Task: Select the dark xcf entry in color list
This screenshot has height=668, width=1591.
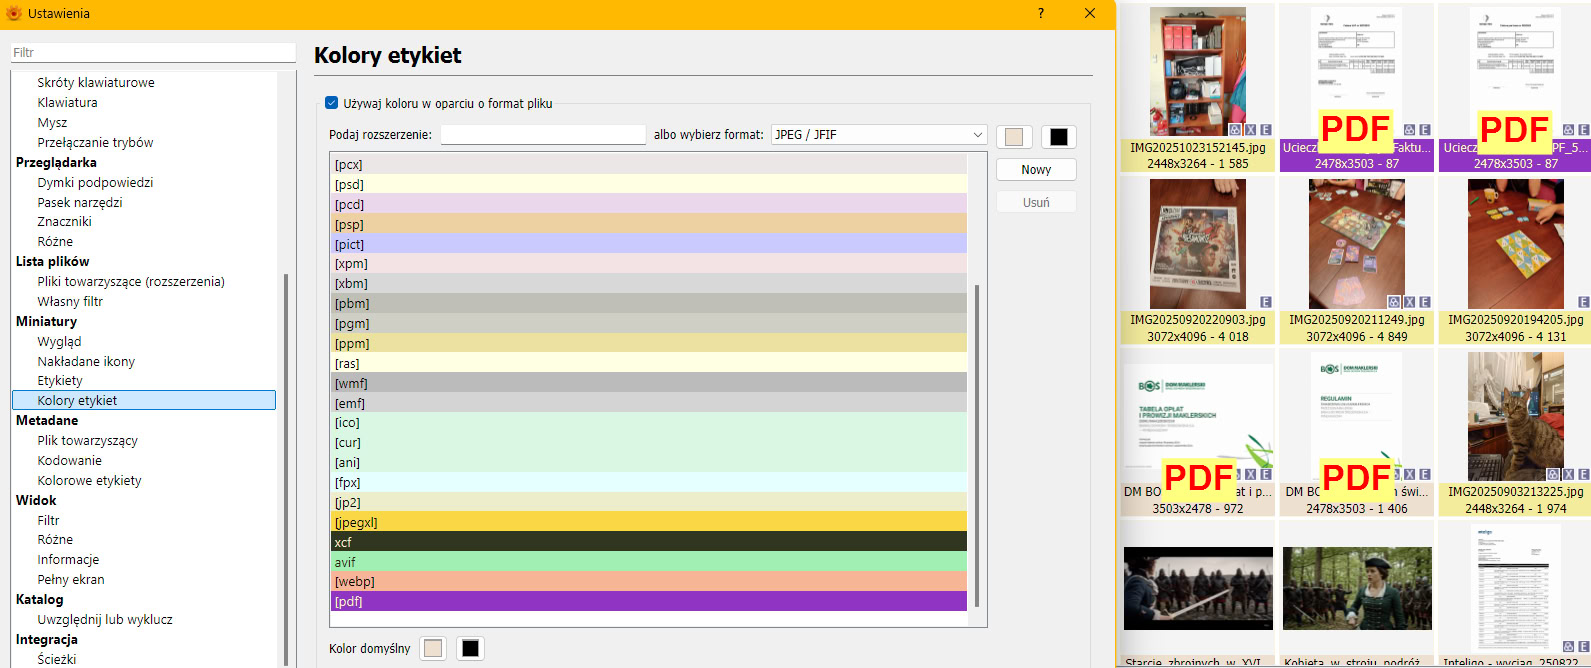Action: (648, 542)
